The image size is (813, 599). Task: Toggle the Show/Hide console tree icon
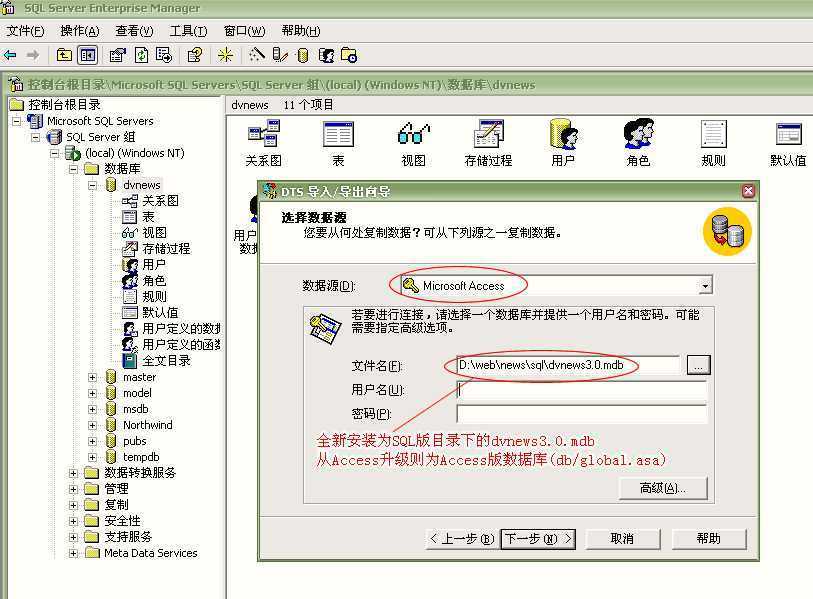[x=88, y=55]
